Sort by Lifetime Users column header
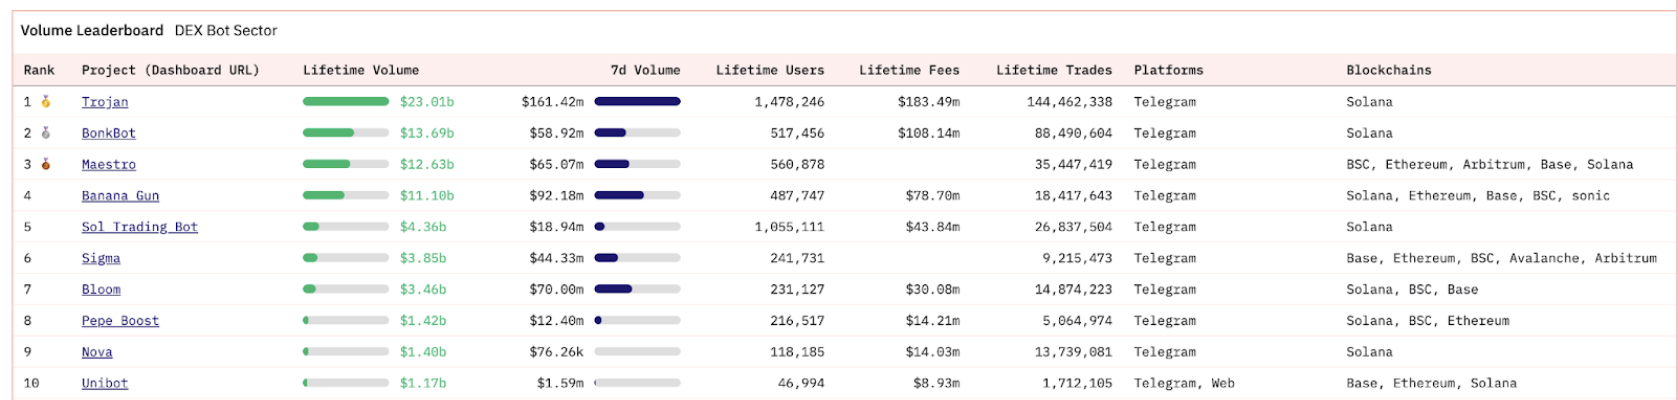 pos(770,70)
